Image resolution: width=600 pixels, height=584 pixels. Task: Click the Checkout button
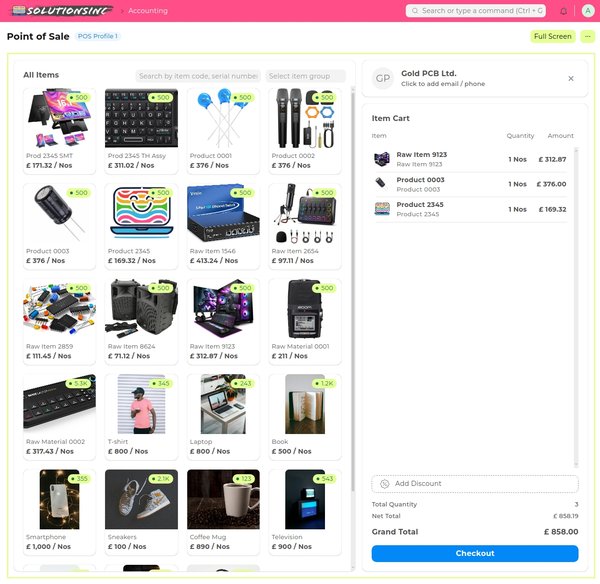coord(474,553)
